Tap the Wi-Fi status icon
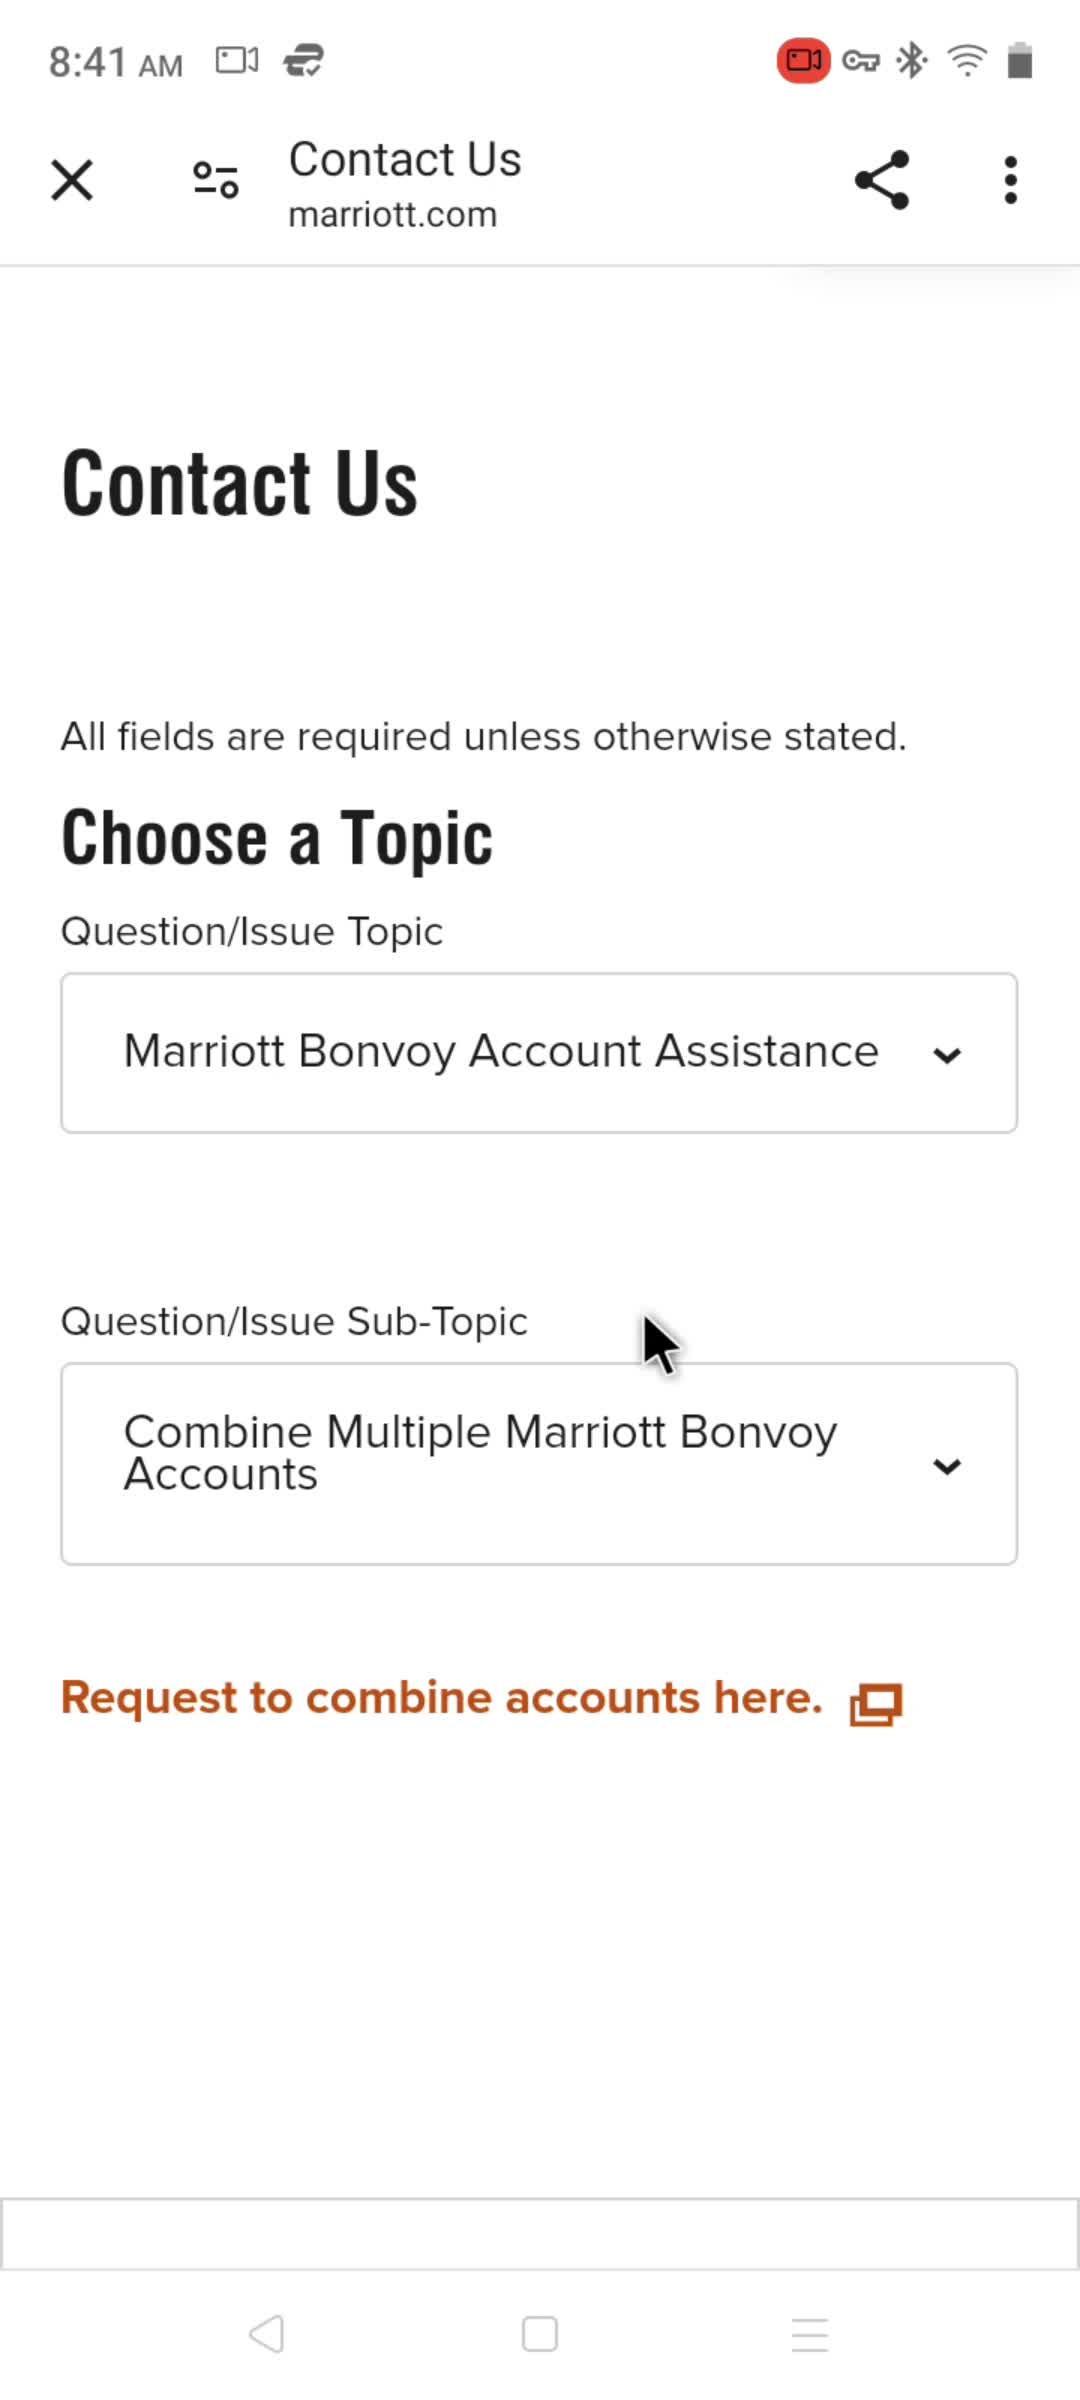1080x2400 pixels. 967,61
